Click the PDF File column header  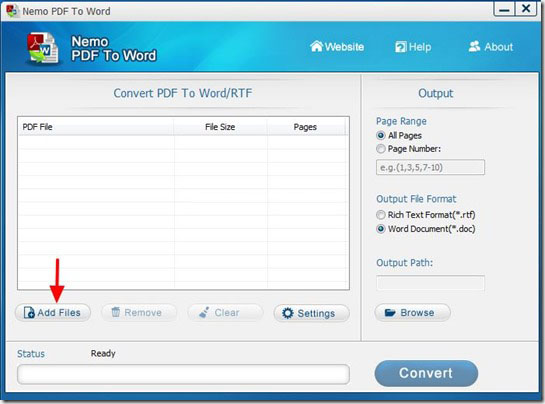[96, 127]
